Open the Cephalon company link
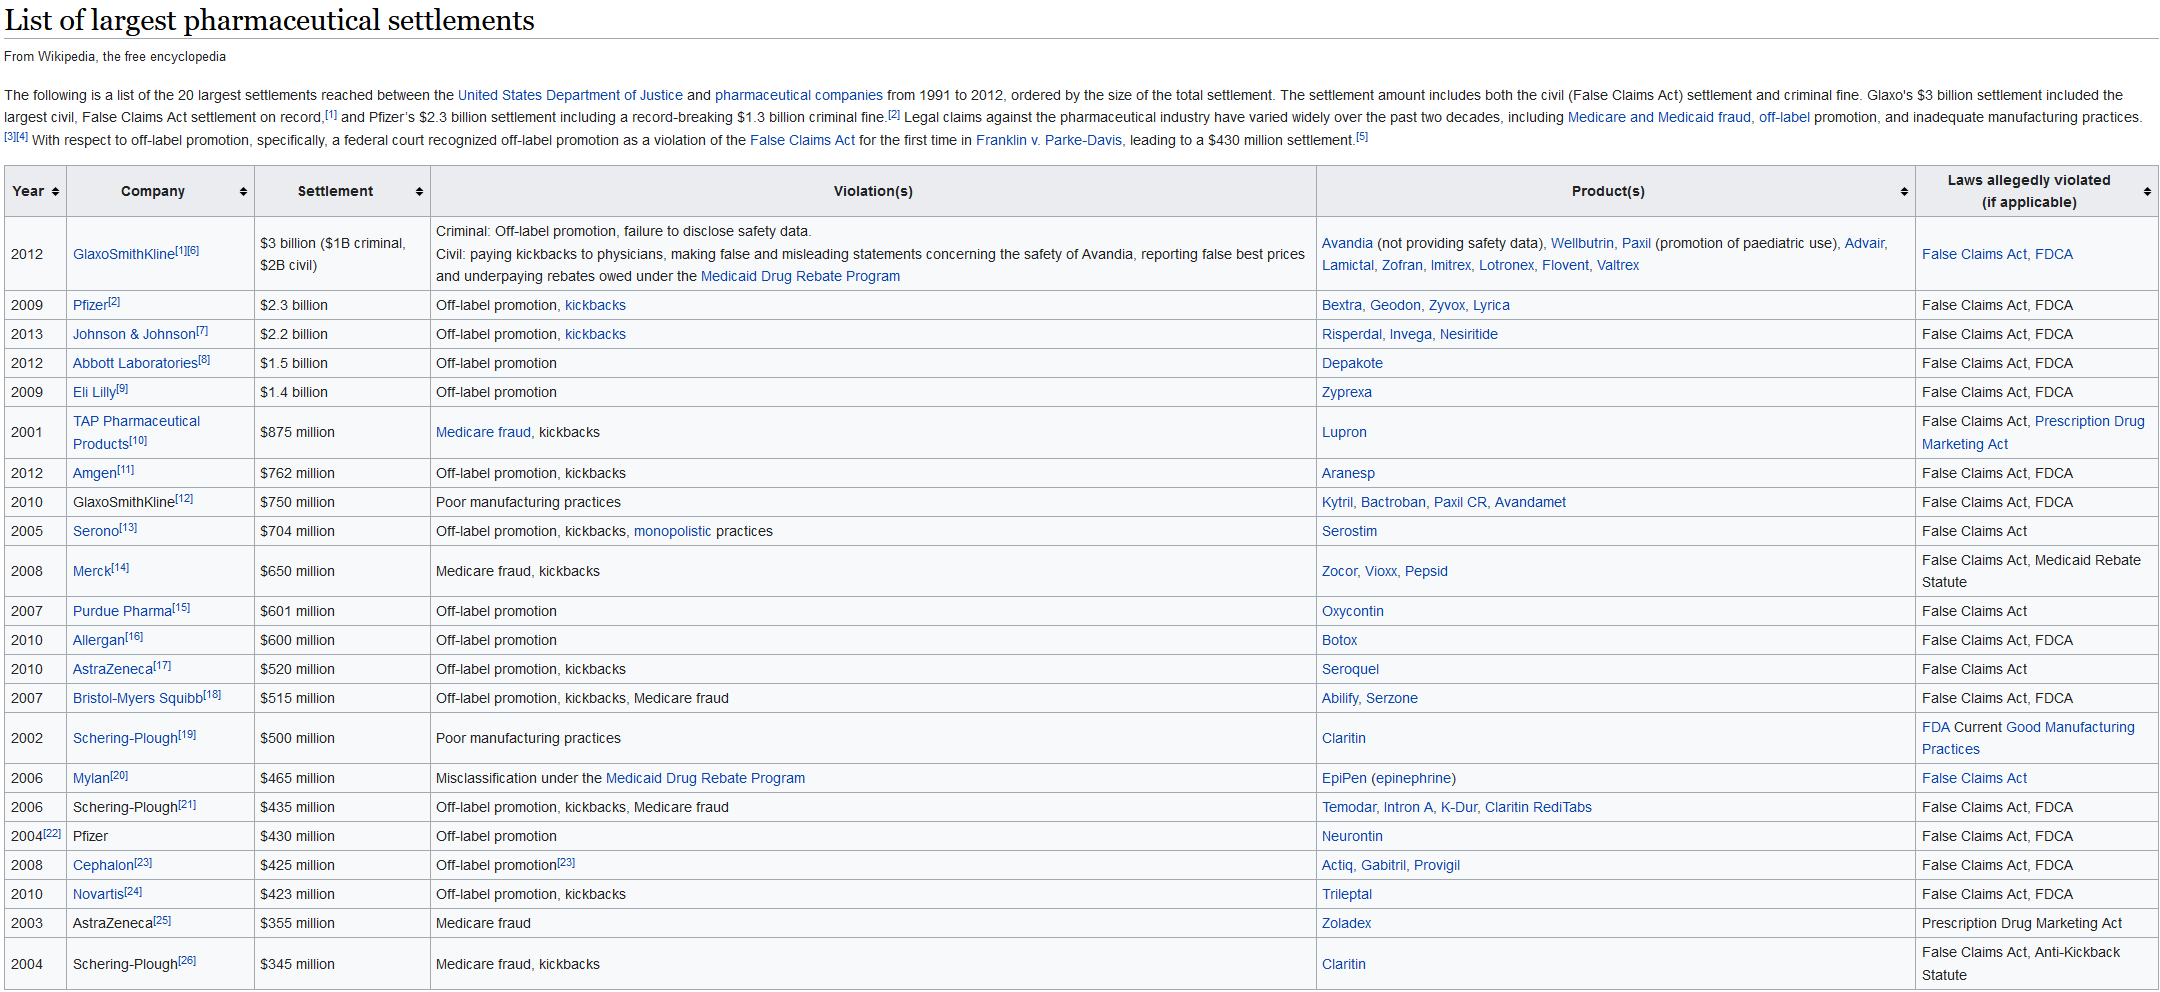 103,865
